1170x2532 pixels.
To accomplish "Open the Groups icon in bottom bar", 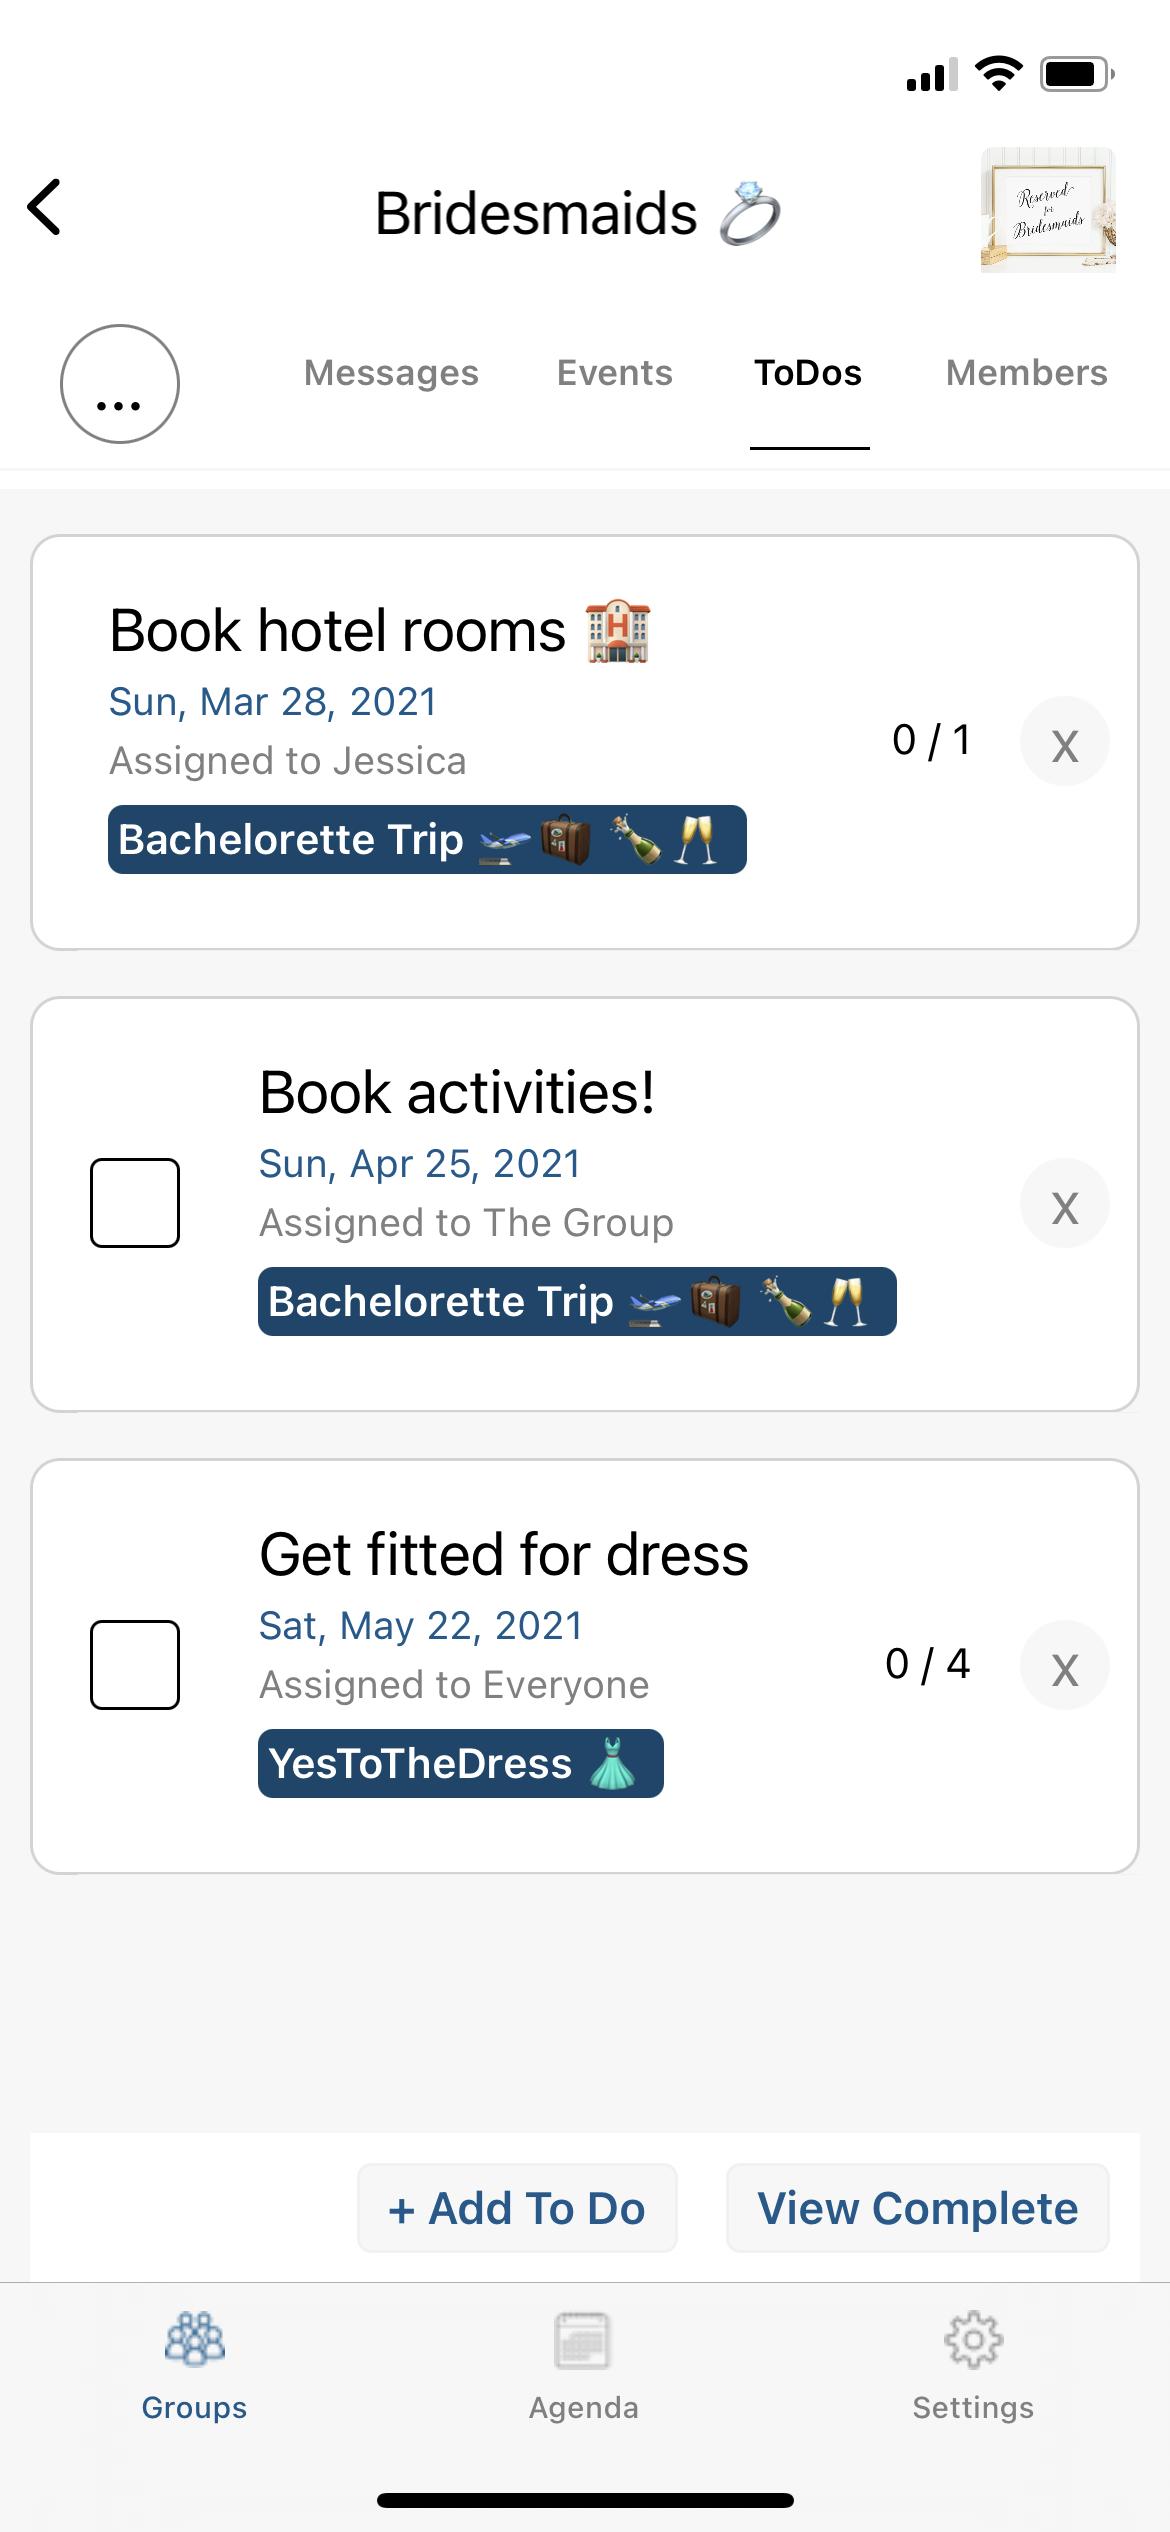I will tap(194, 2339).
